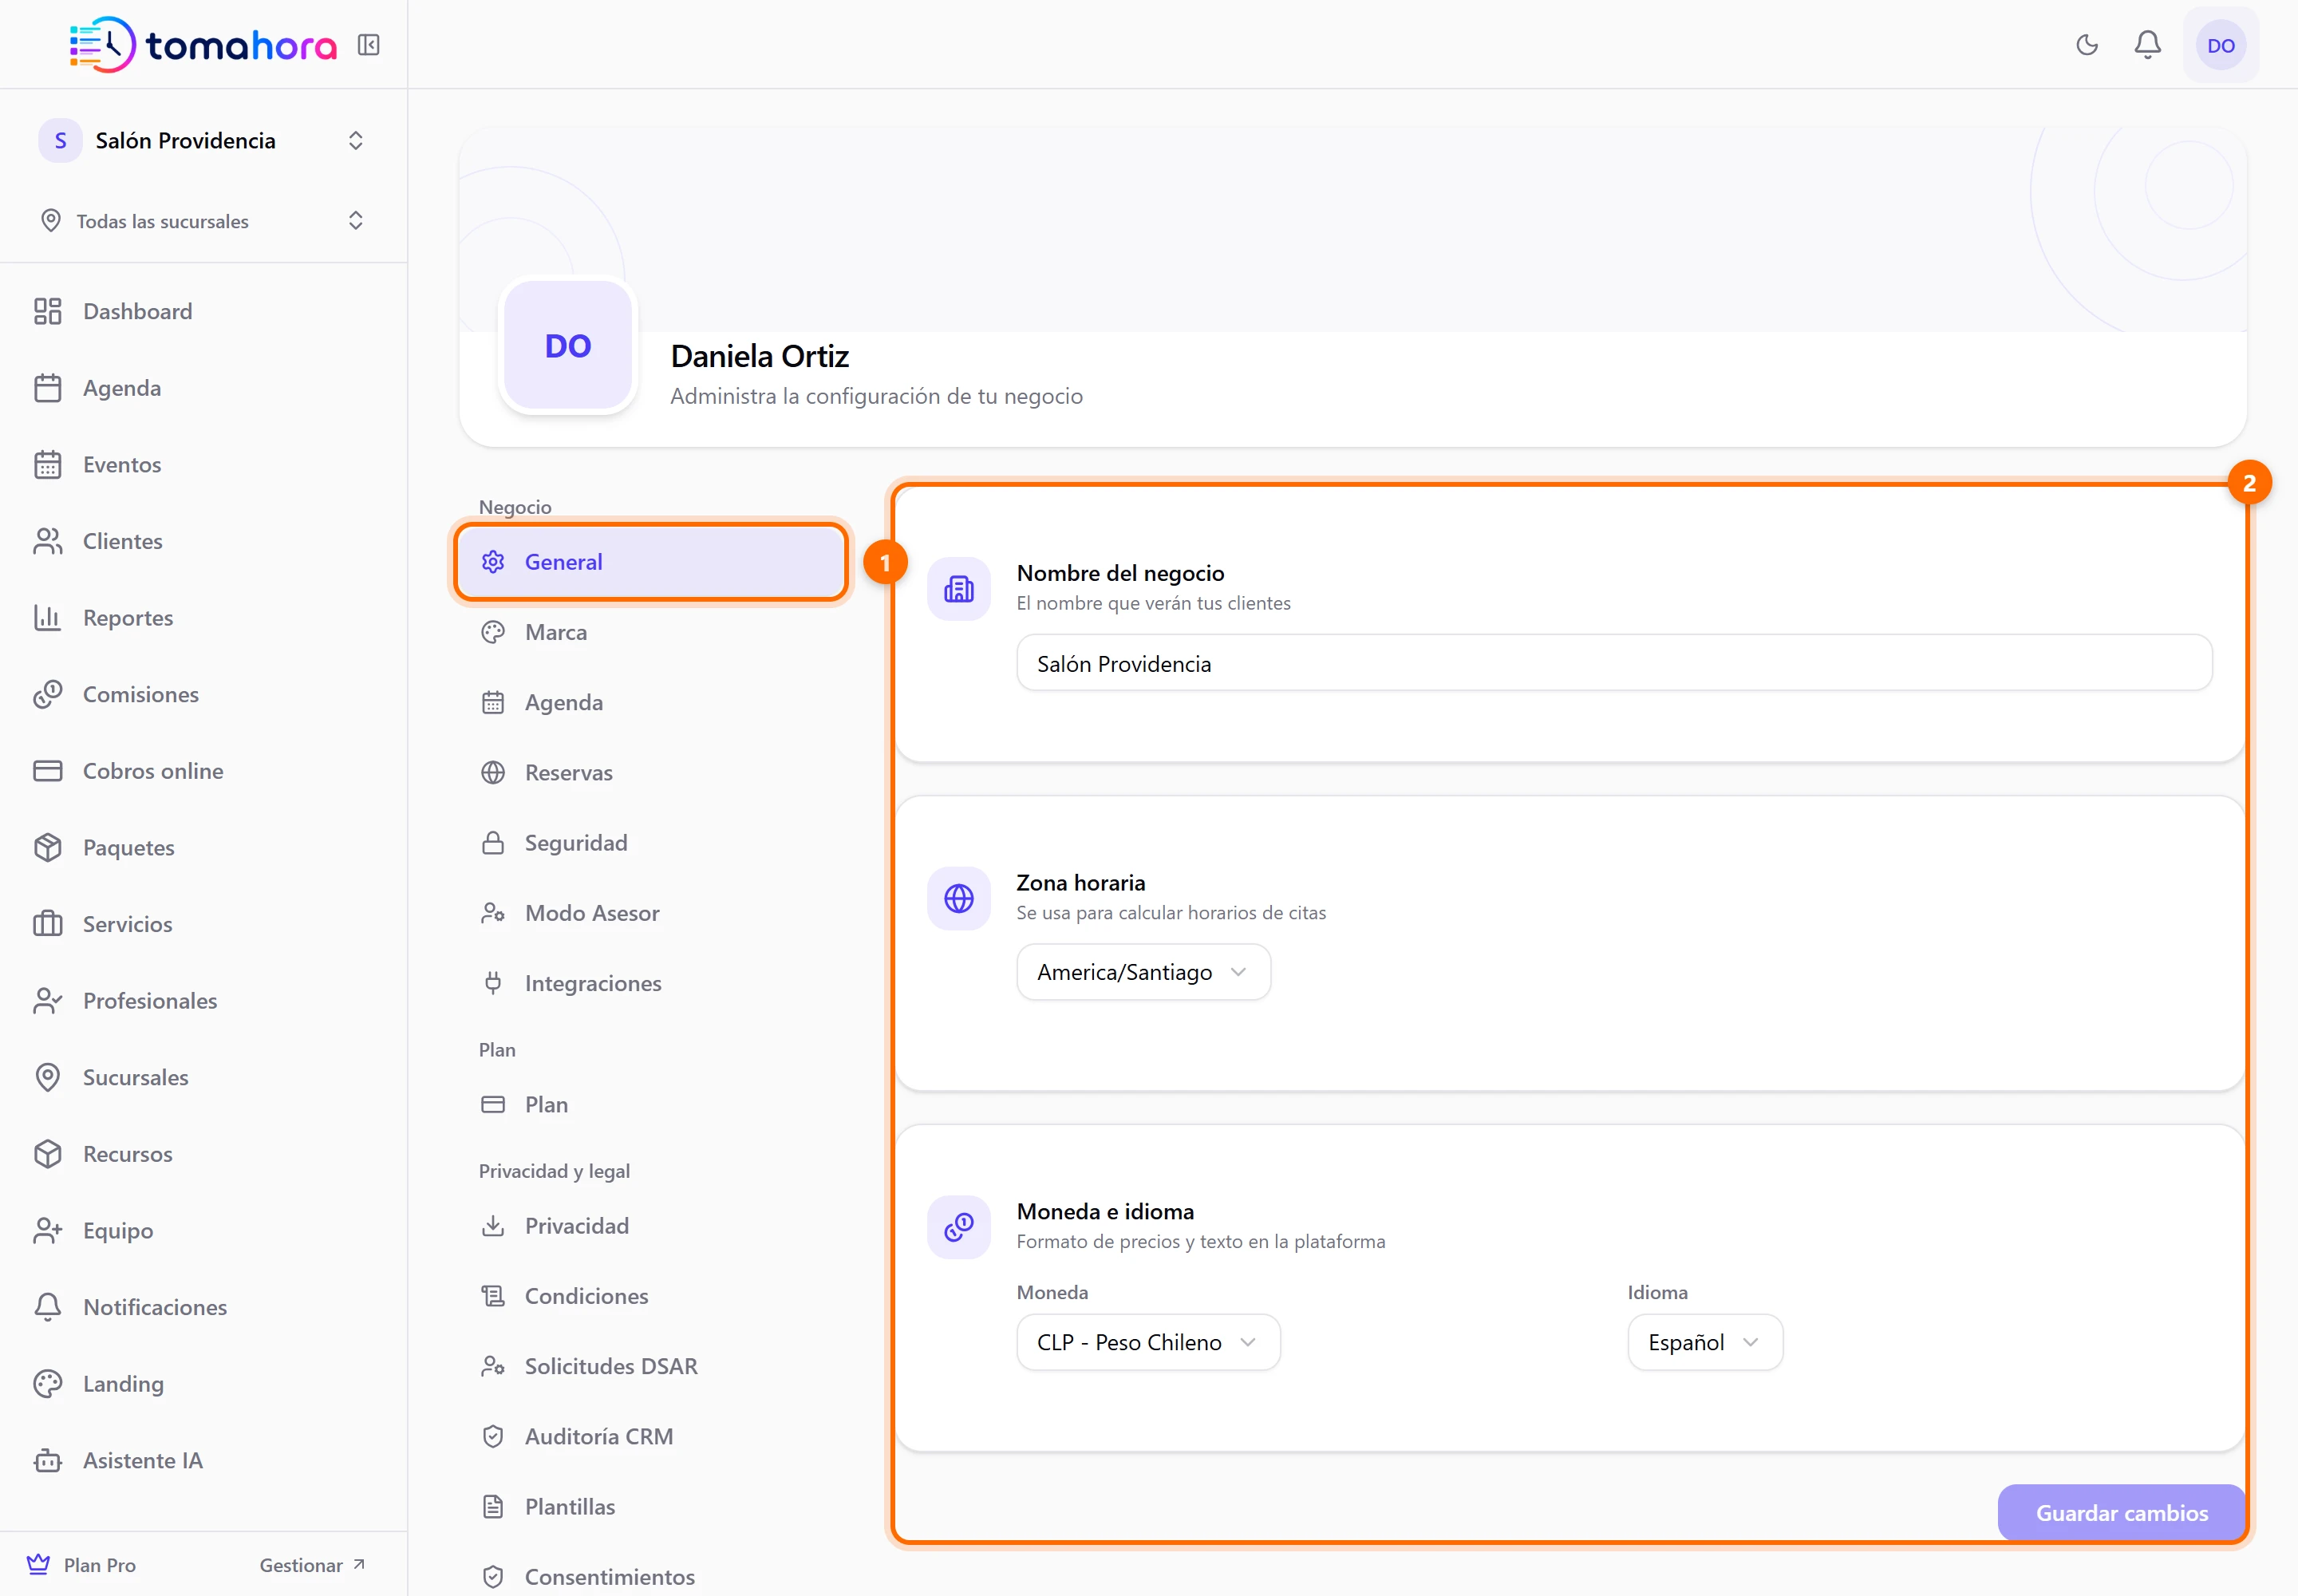Open the Todas las sucursales selector

click(203, 221)
